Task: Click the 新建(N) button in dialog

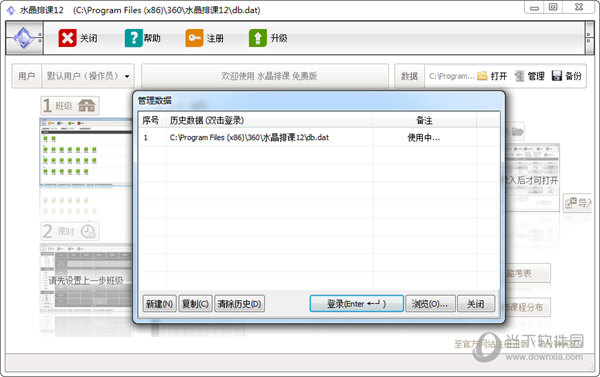Action: coord(160,304)
